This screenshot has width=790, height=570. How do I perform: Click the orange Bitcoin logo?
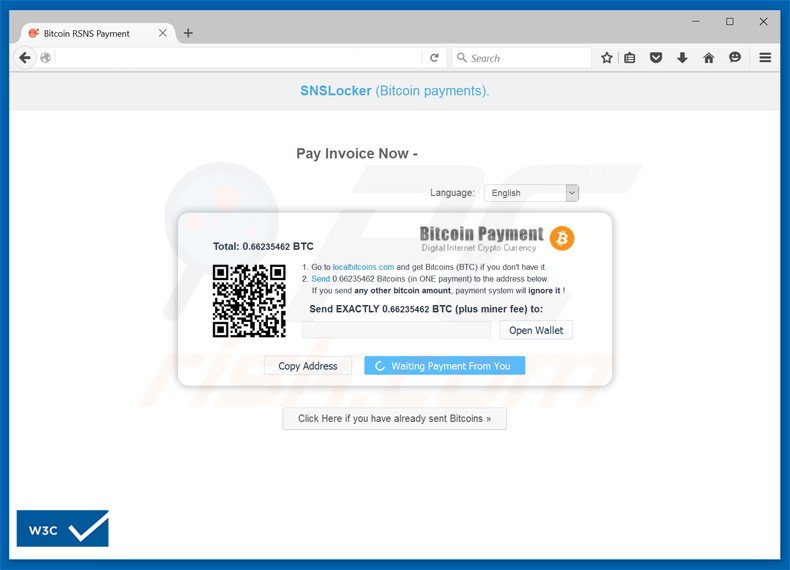tap(562, 238)
